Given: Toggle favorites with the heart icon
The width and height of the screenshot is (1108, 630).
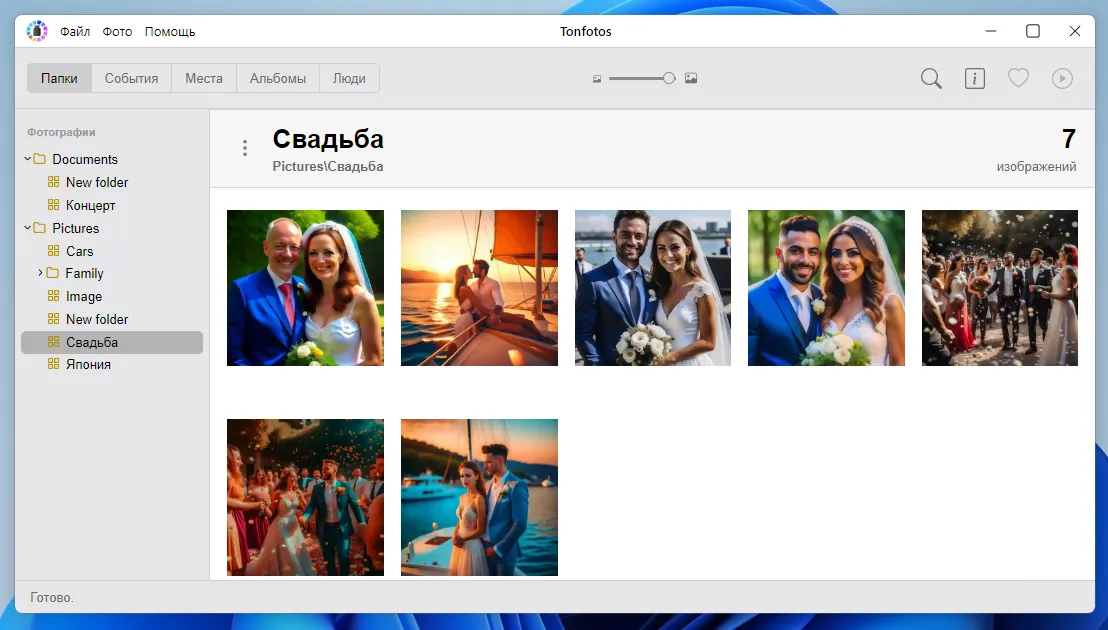Looking at the screenshot, I should point(1018,78).
